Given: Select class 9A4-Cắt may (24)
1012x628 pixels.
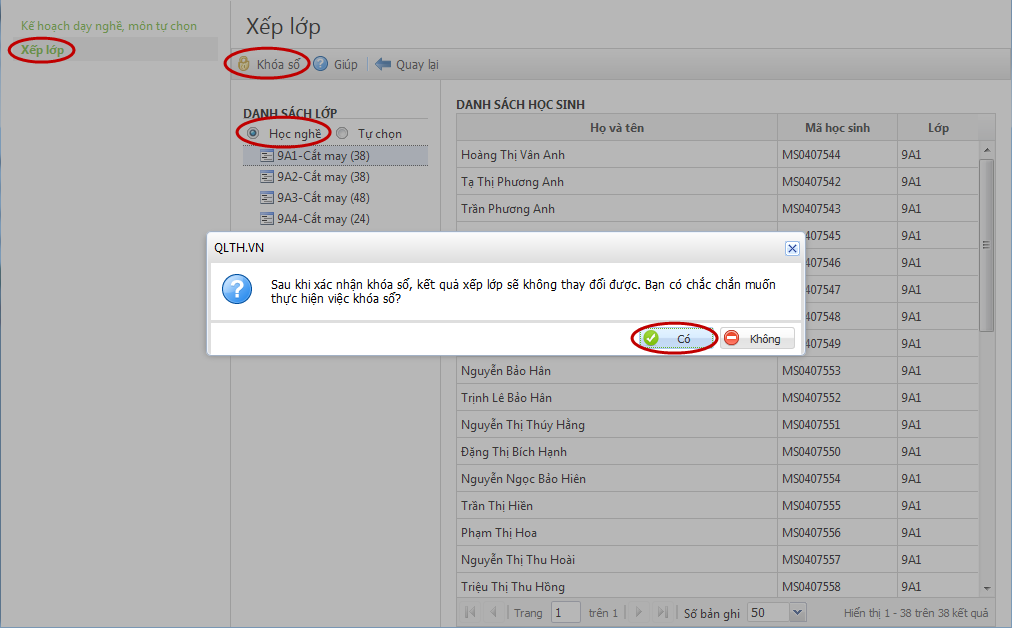Looking at the screenshot, I should tap(335, 219).
